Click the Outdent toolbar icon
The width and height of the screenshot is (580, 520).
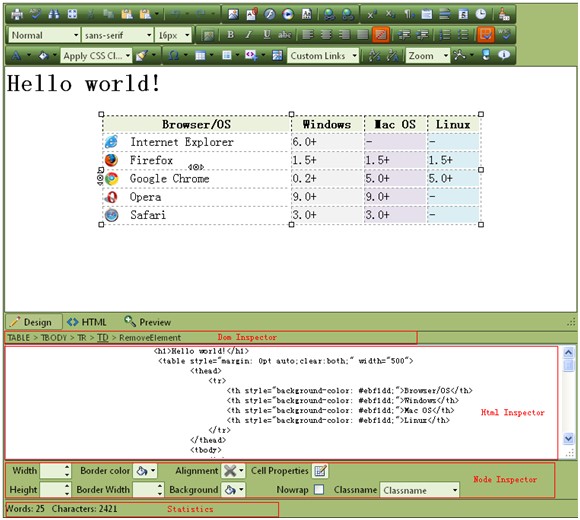click(x=422, y=35)
